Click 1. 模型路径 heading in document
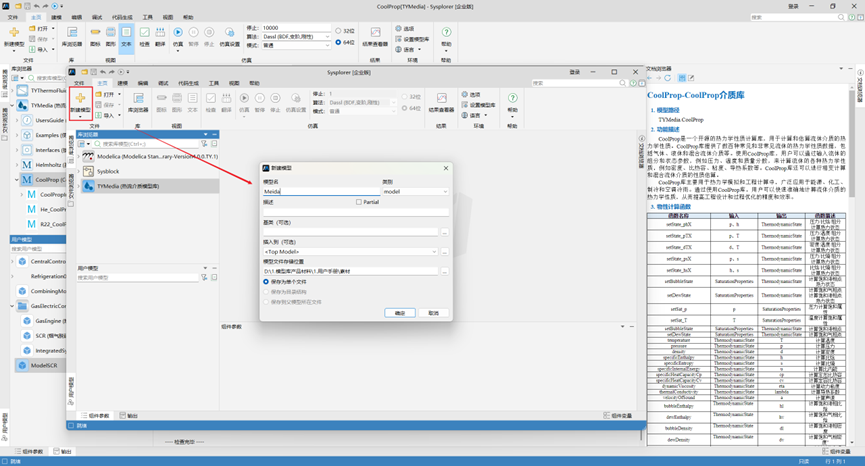Viewport: 865px width, 466px height. click(665, 110)
